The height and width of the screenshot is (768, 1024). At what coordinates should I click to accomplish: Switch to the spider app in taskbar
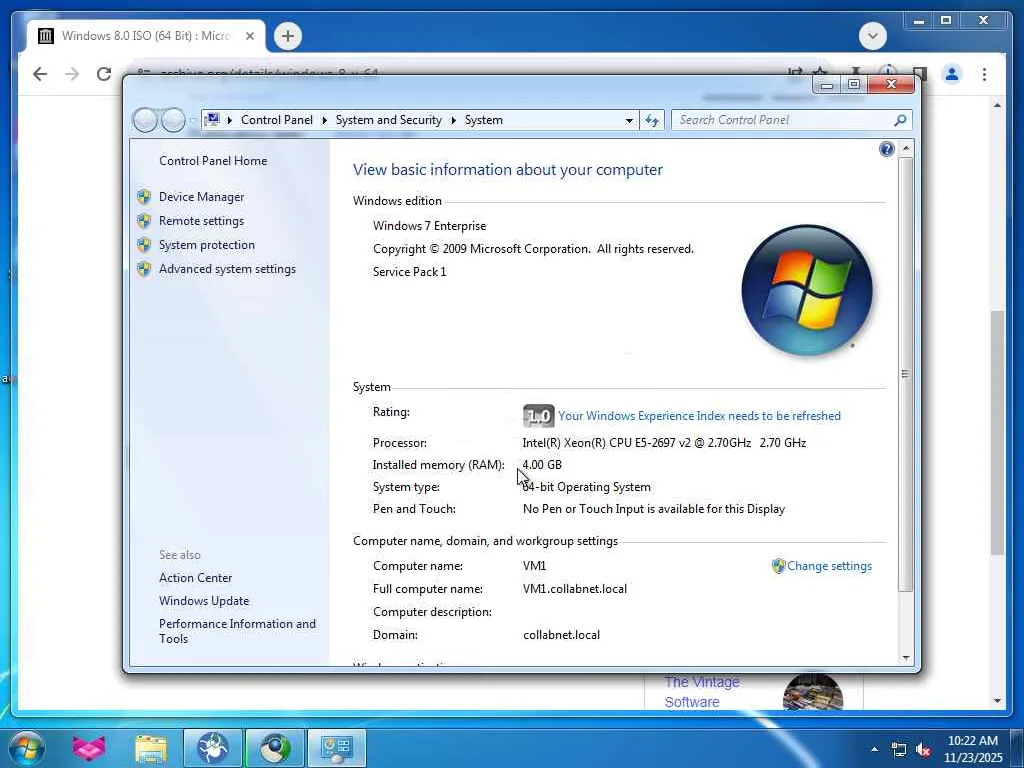coord(213,748)
